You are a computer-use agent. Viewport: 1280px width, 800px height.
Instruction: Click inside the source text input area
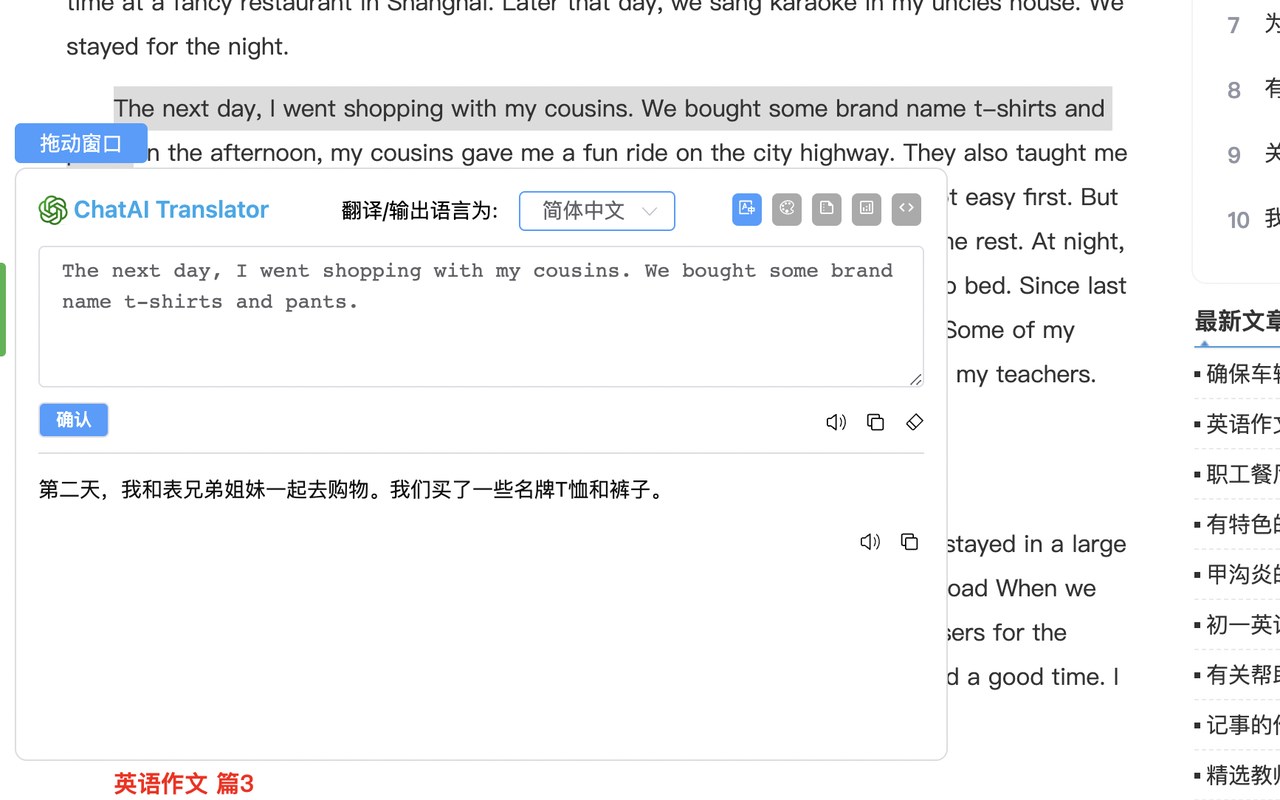[480, 330]
